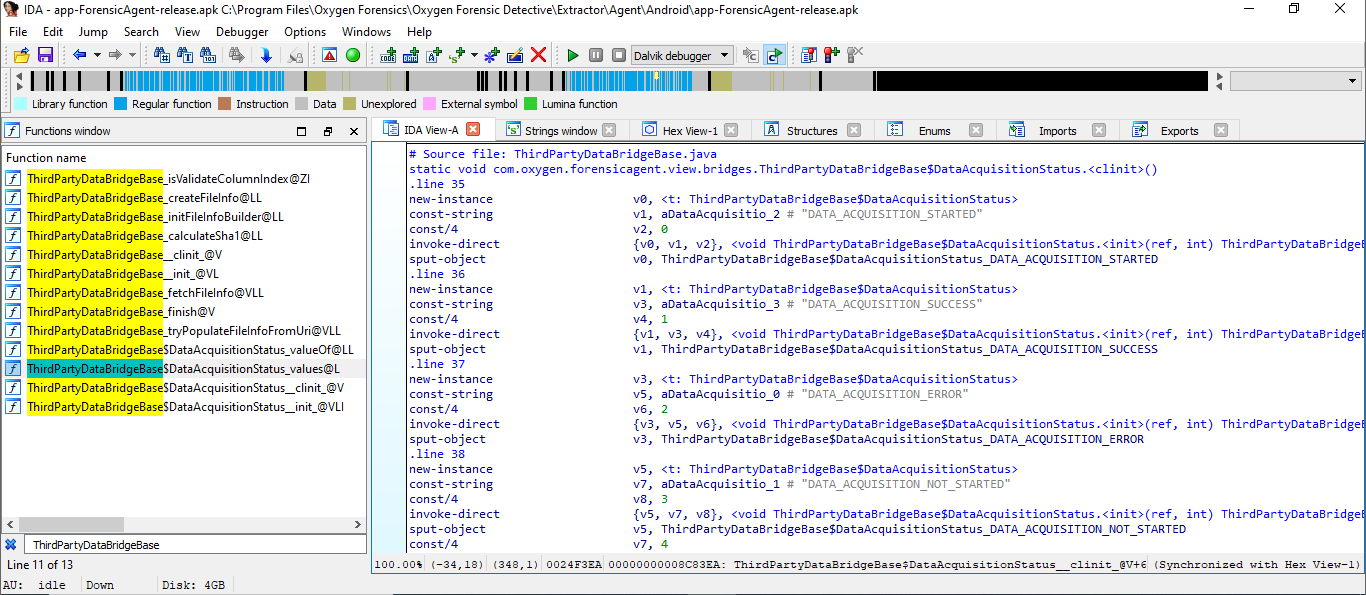The image size is (1366, 595).
Task: Click the red X delete icon in toolbar
Action: click(x=539, y=55)
